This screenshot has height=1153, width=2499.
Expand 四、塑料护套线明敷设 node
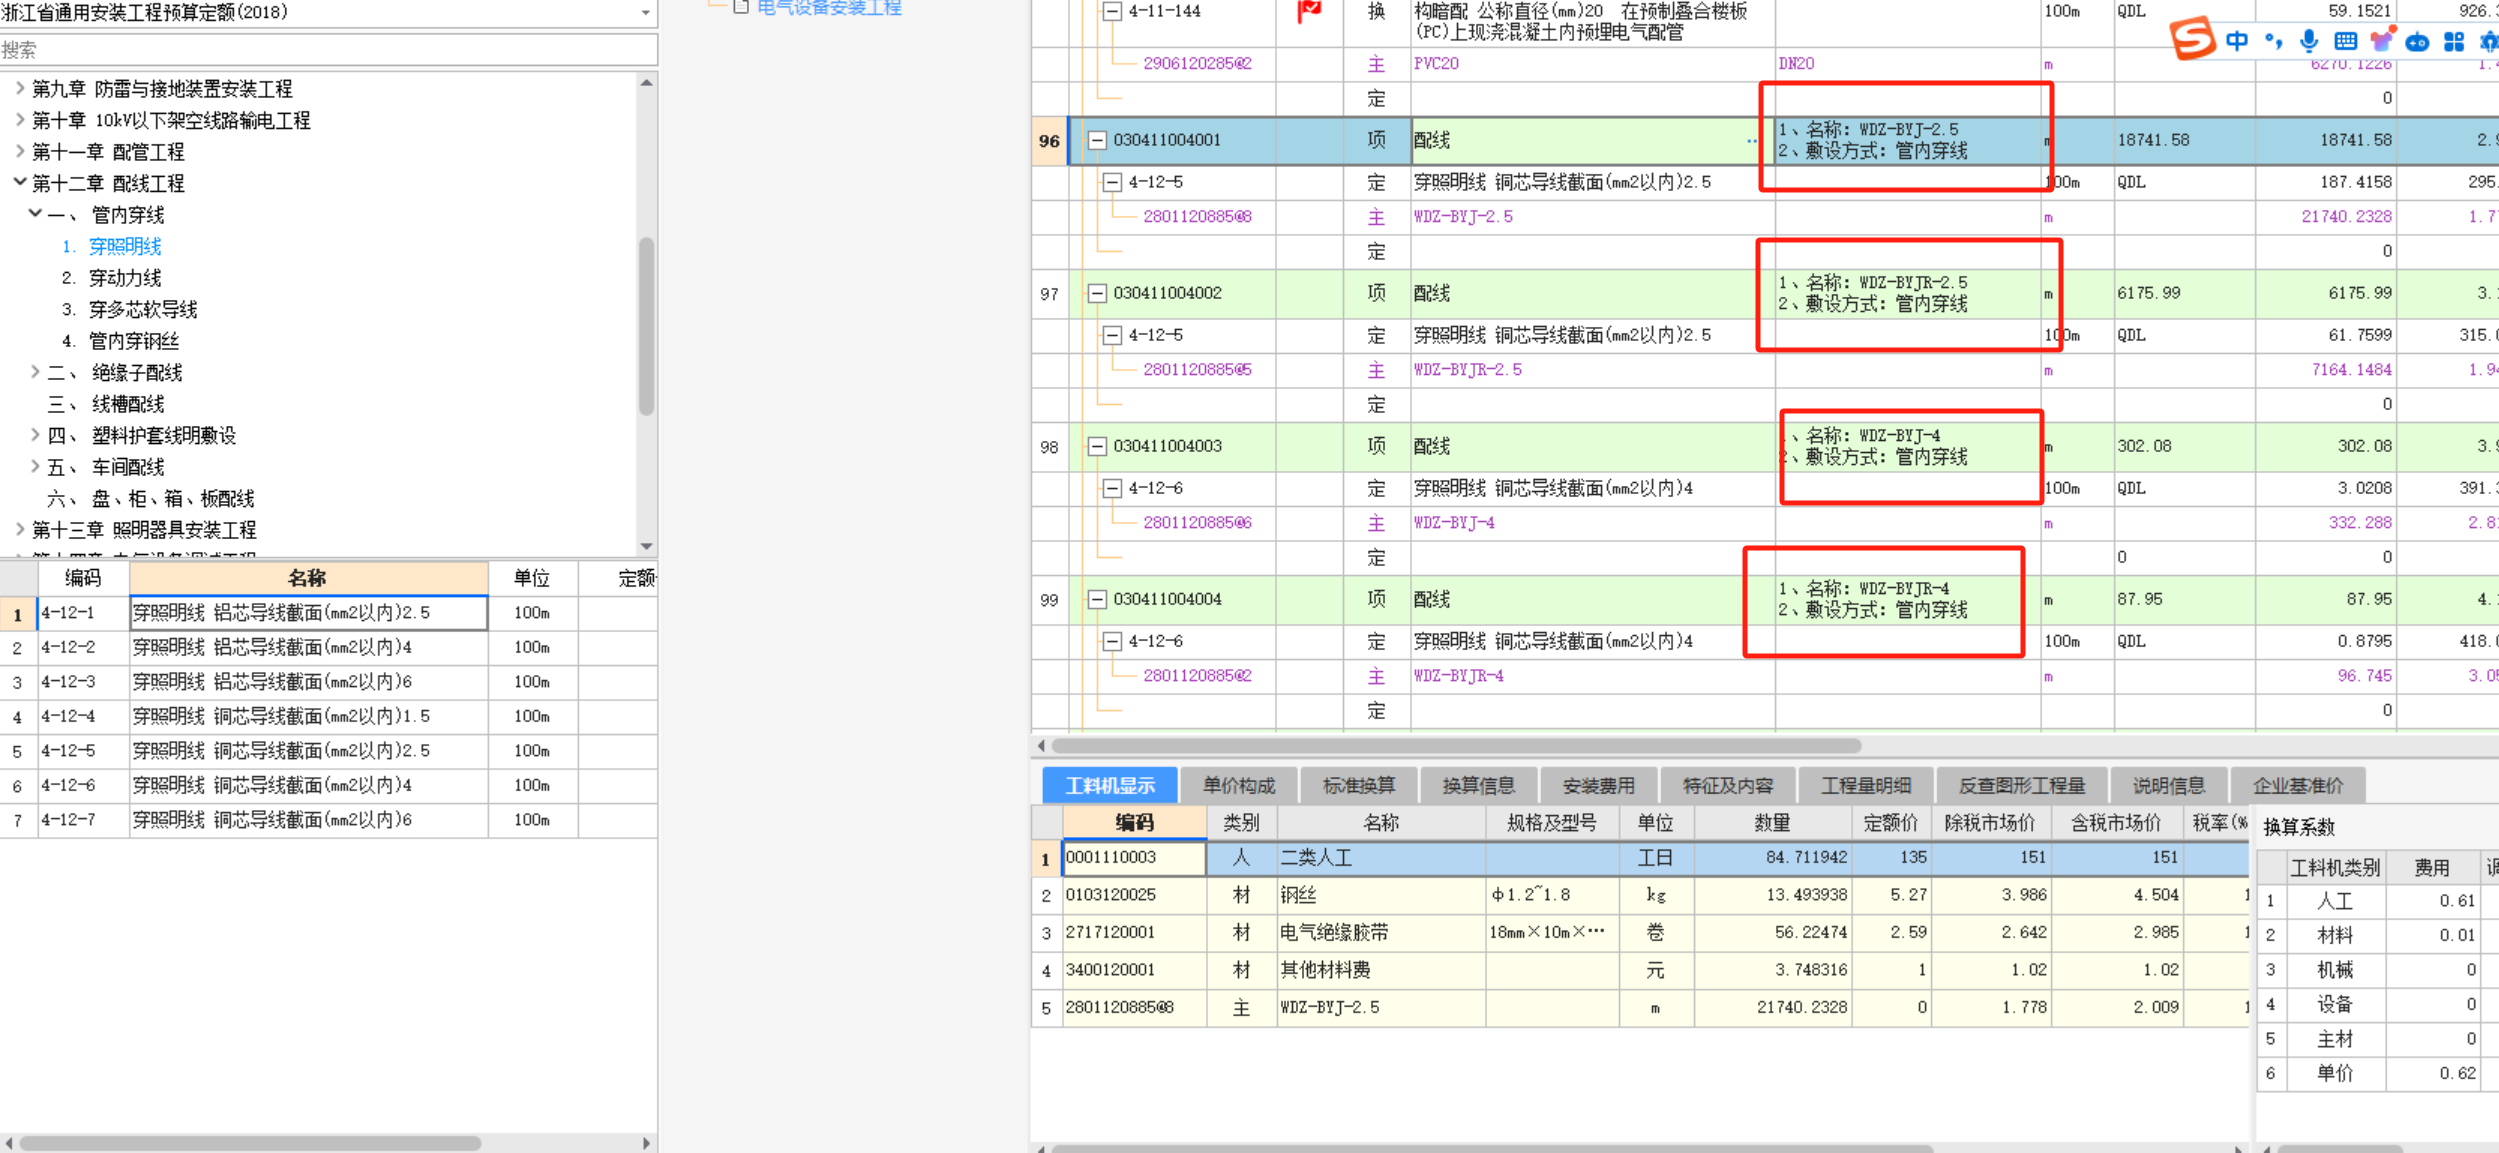click(x=35, y=435)
